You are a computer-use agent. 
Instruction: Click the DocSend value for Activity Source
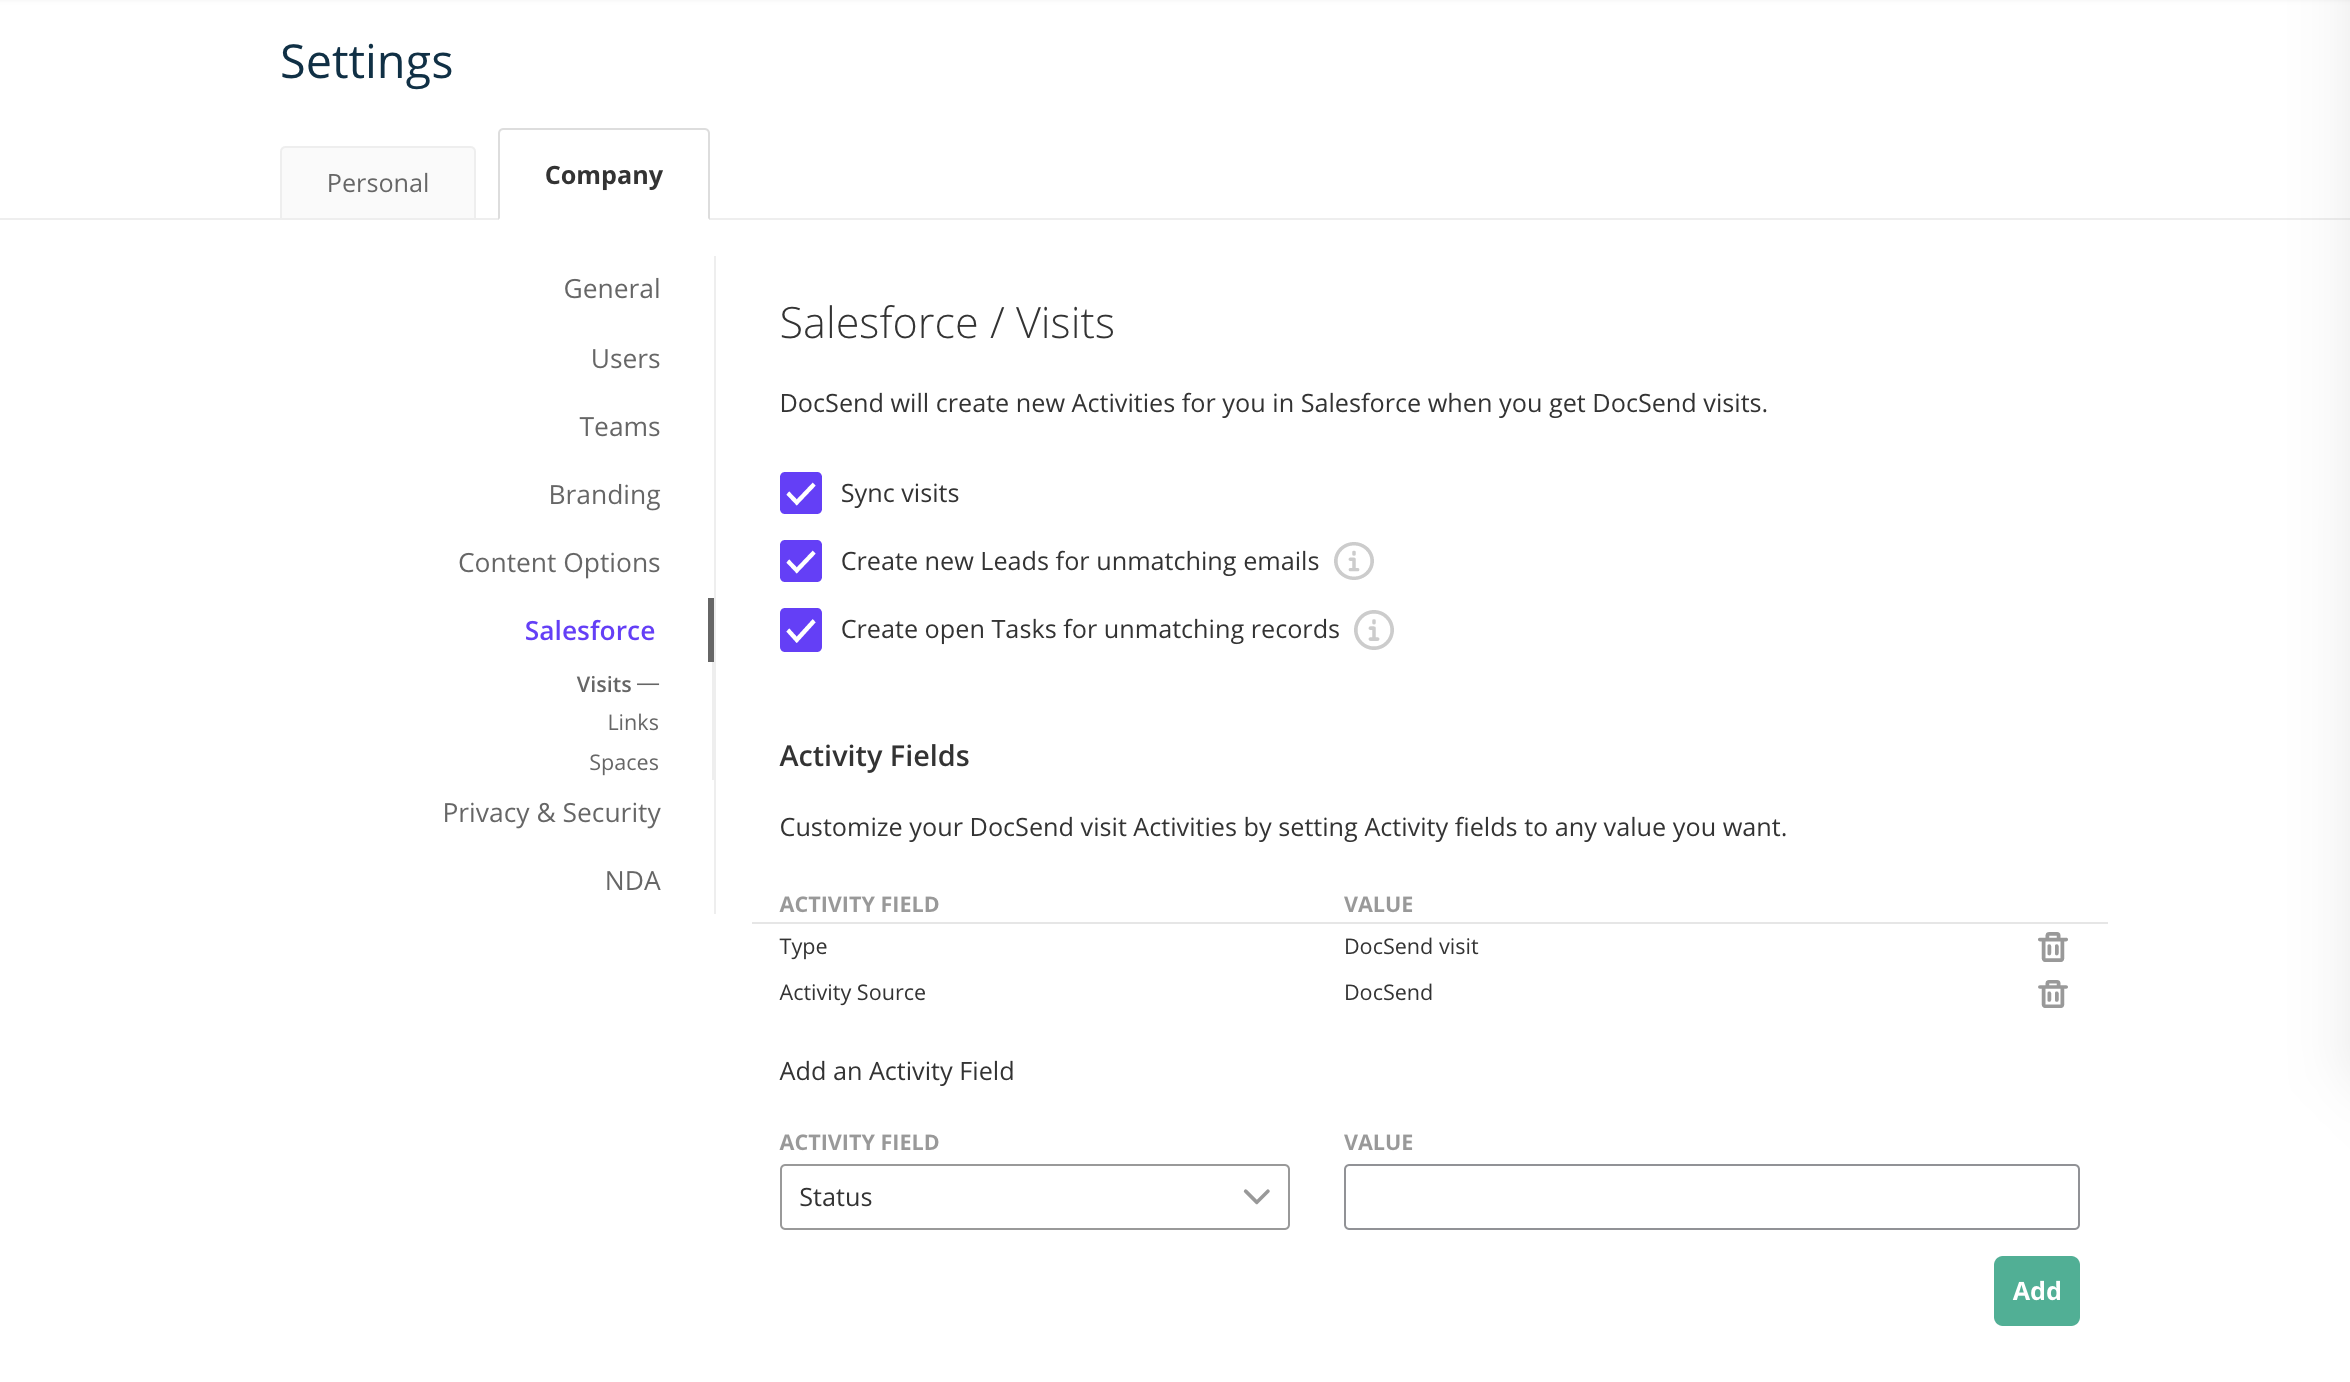[1388, 992]
